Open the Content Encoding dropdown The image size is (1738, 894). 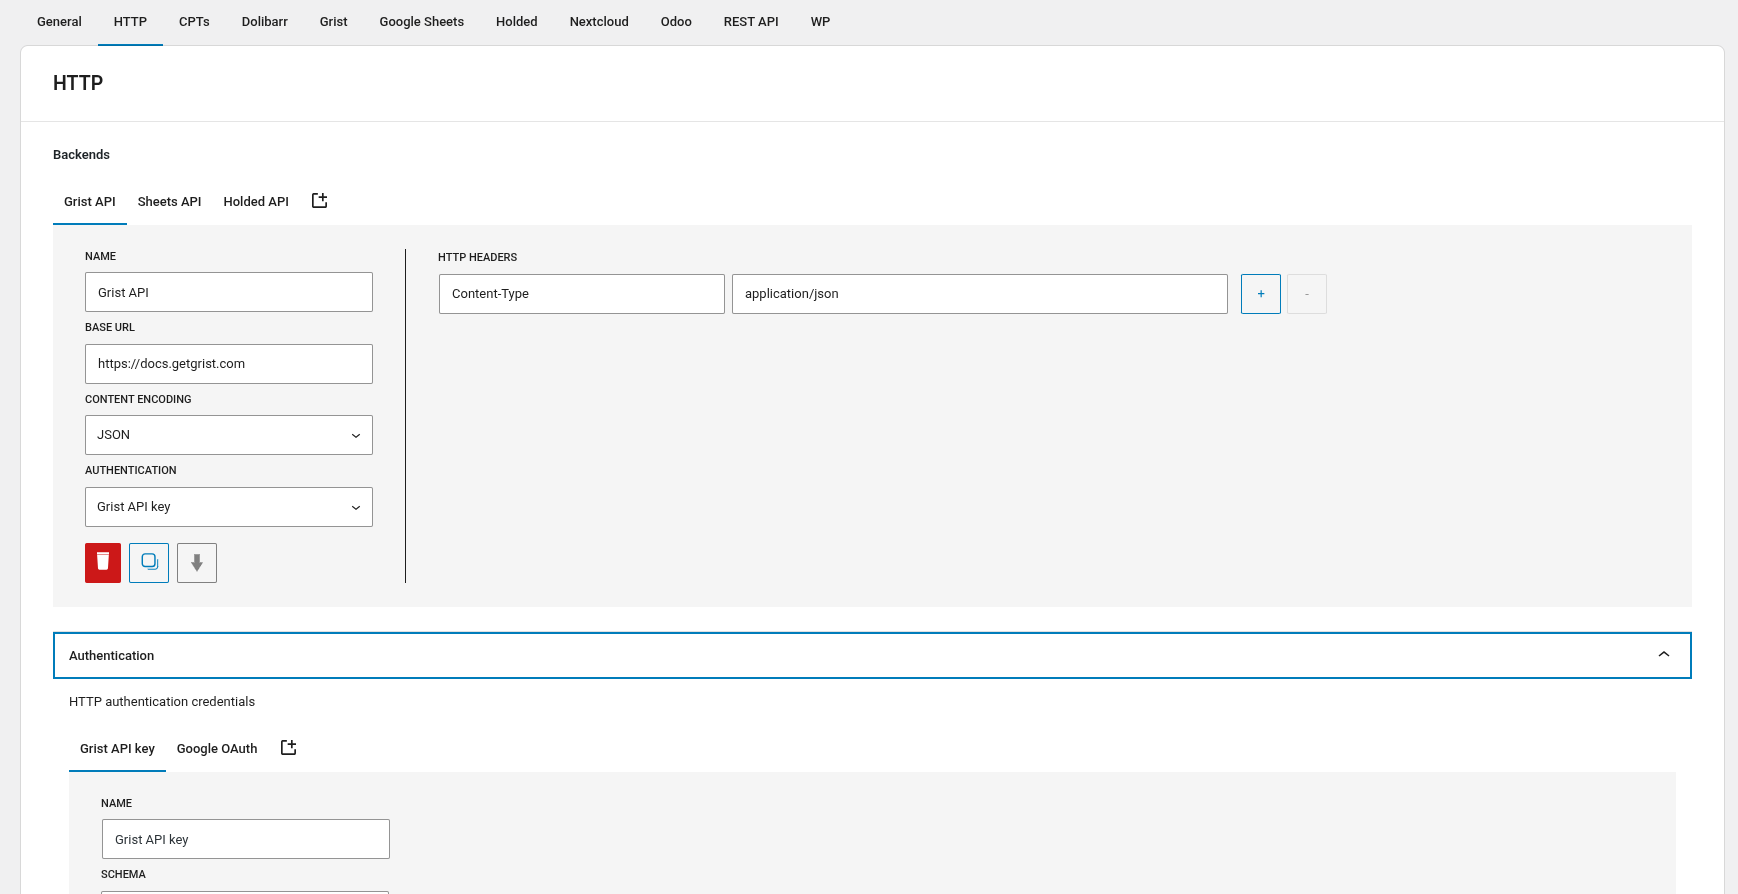229,435
